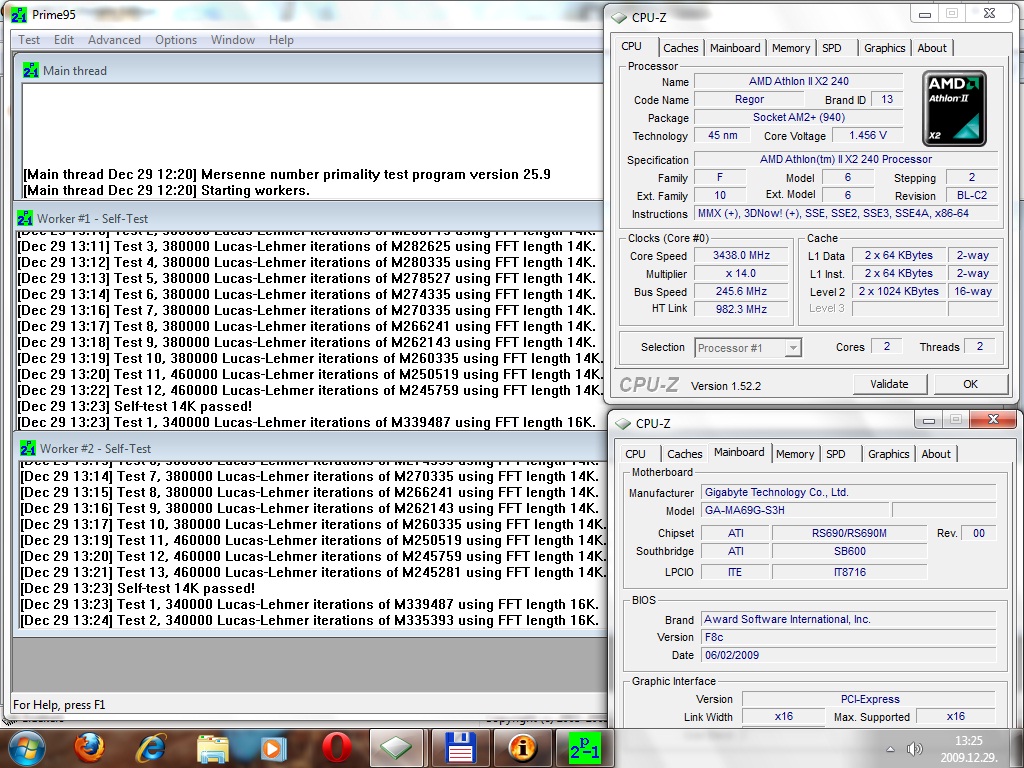Open the Edit menu in Prime95

point(64,40)
